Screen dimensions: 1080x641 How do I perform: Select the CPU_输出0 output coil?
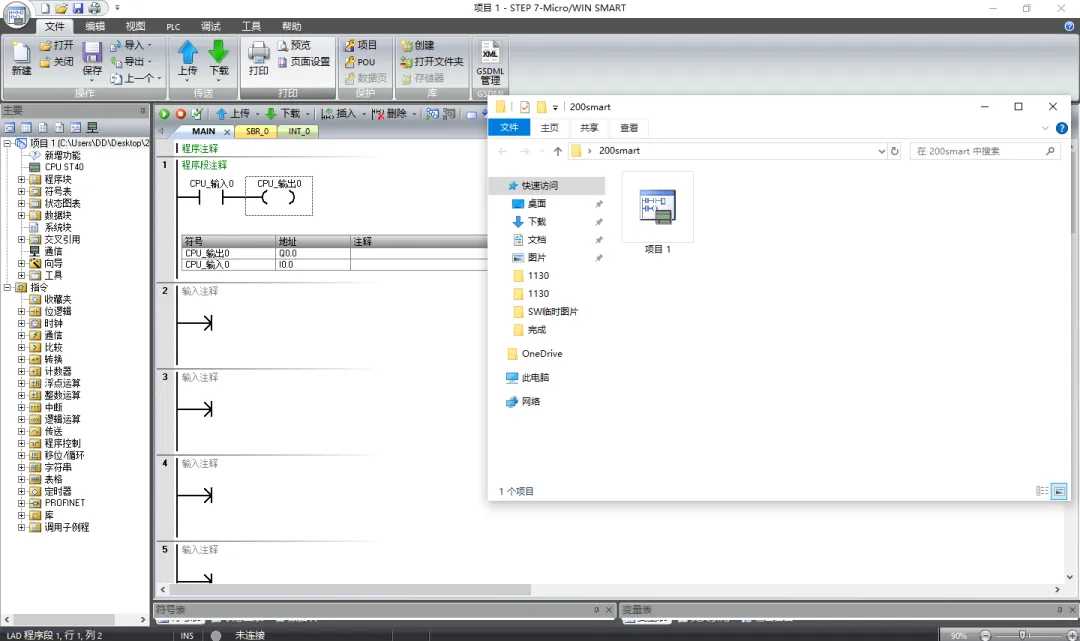(278, 198)
